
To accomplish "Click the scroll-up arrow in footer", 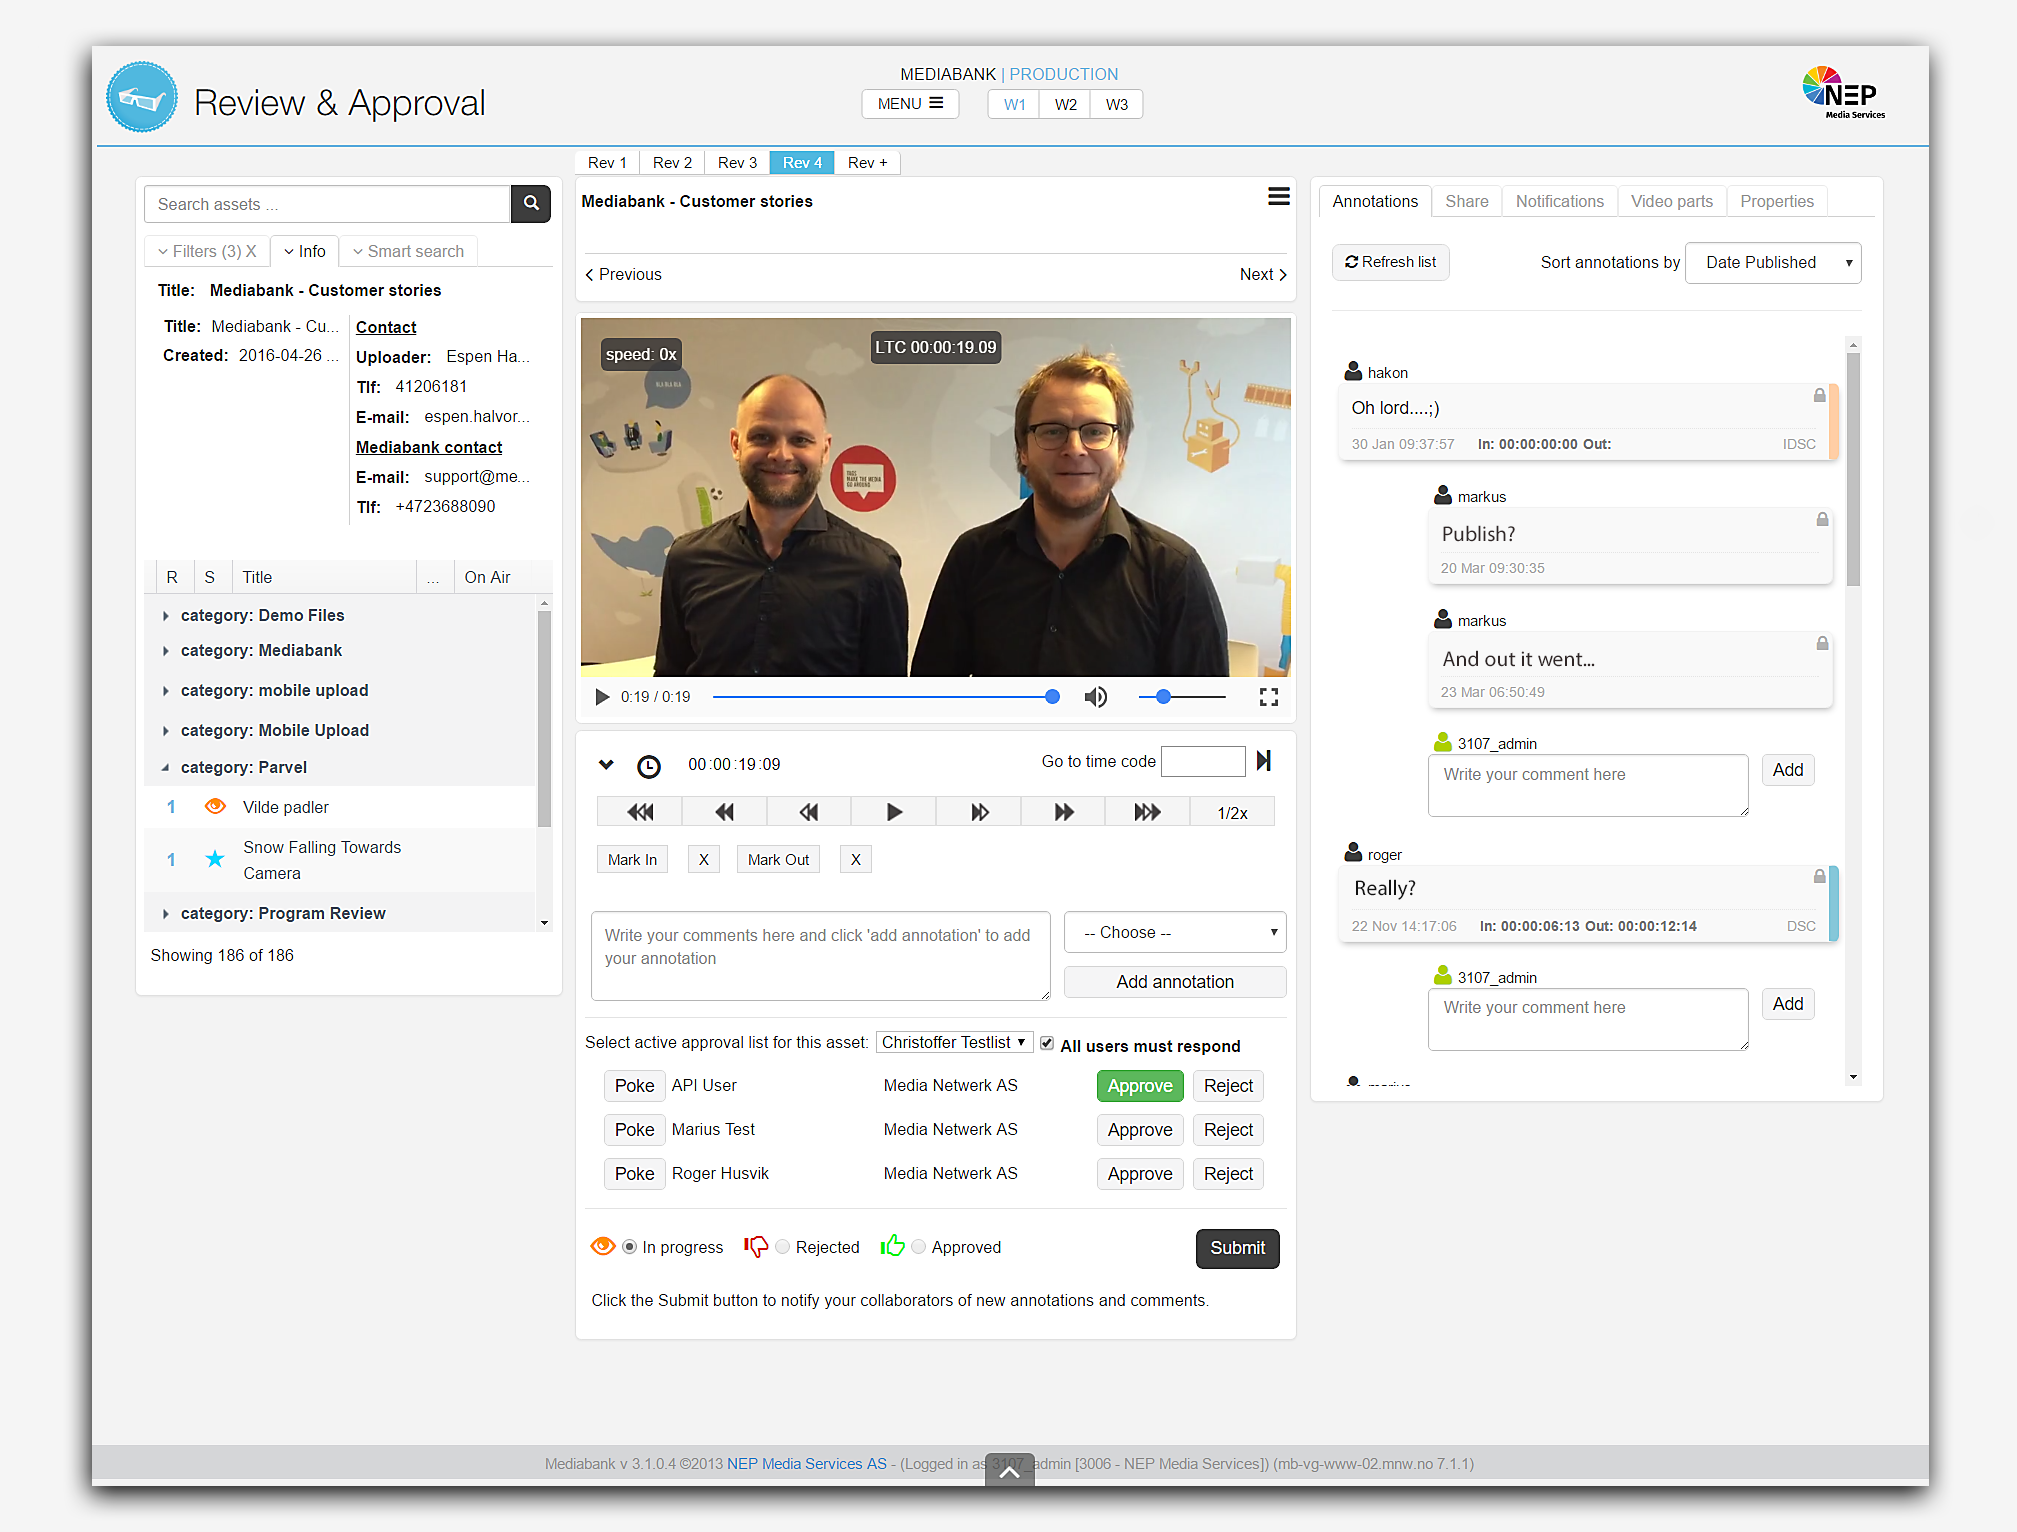I will click(1009, 1471).
